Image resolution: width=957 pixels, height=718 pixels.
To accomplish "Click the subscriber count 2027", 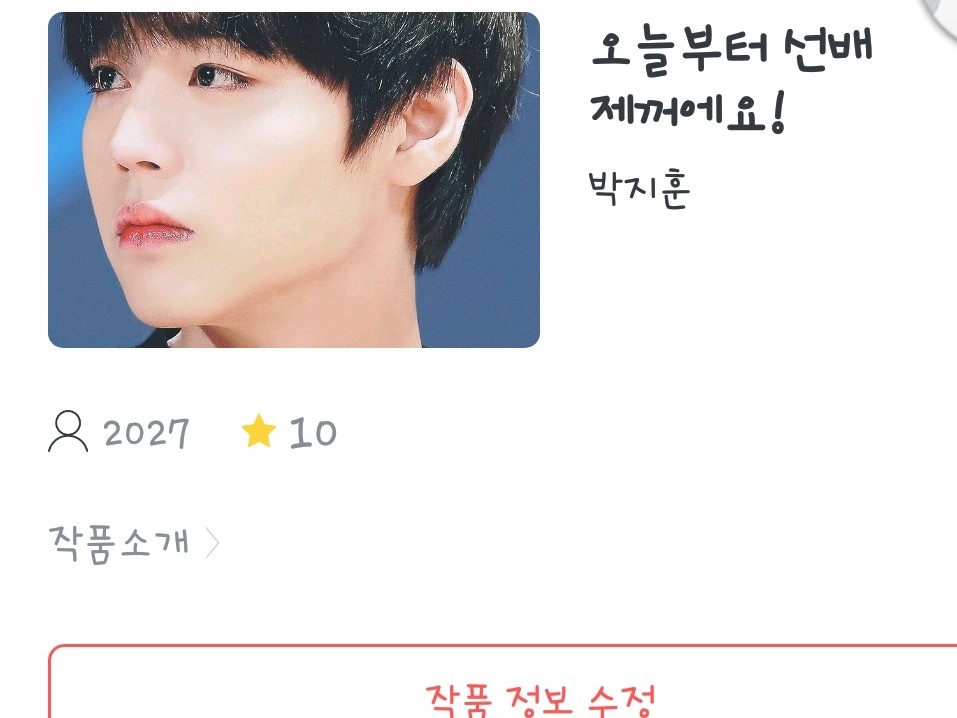I will coord(146,433).
